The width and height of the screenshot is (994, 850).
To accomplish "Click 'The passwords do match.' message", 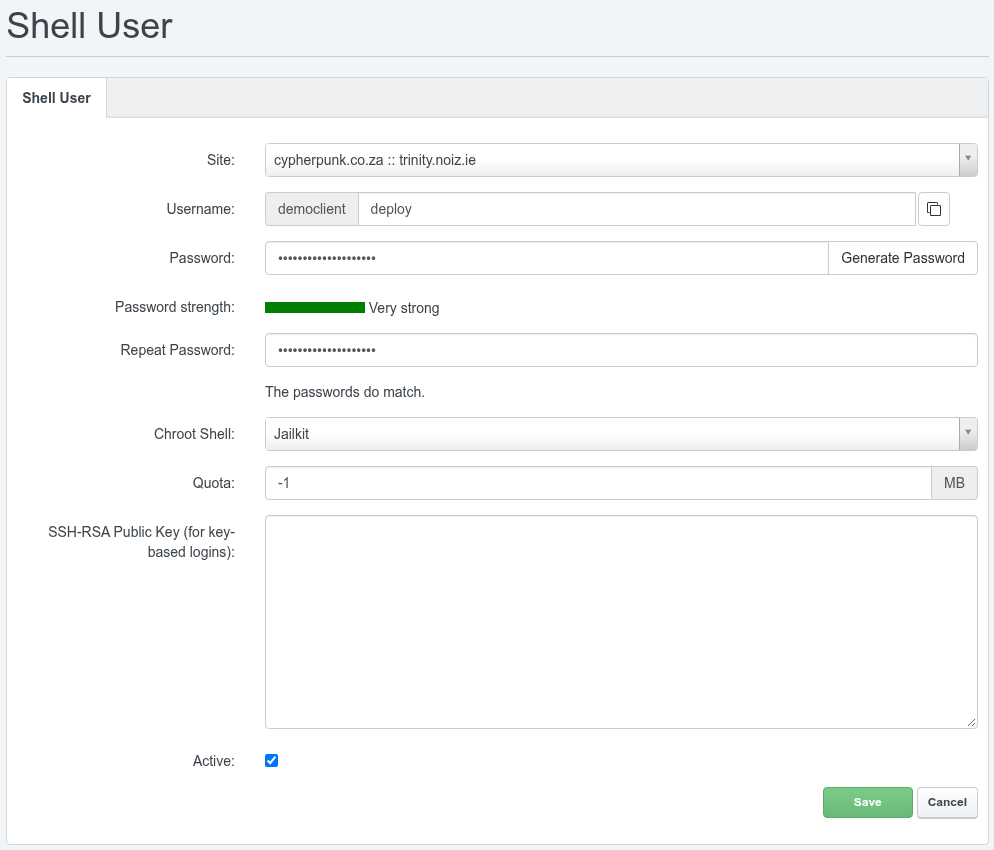I will click(x=345, y=392).
